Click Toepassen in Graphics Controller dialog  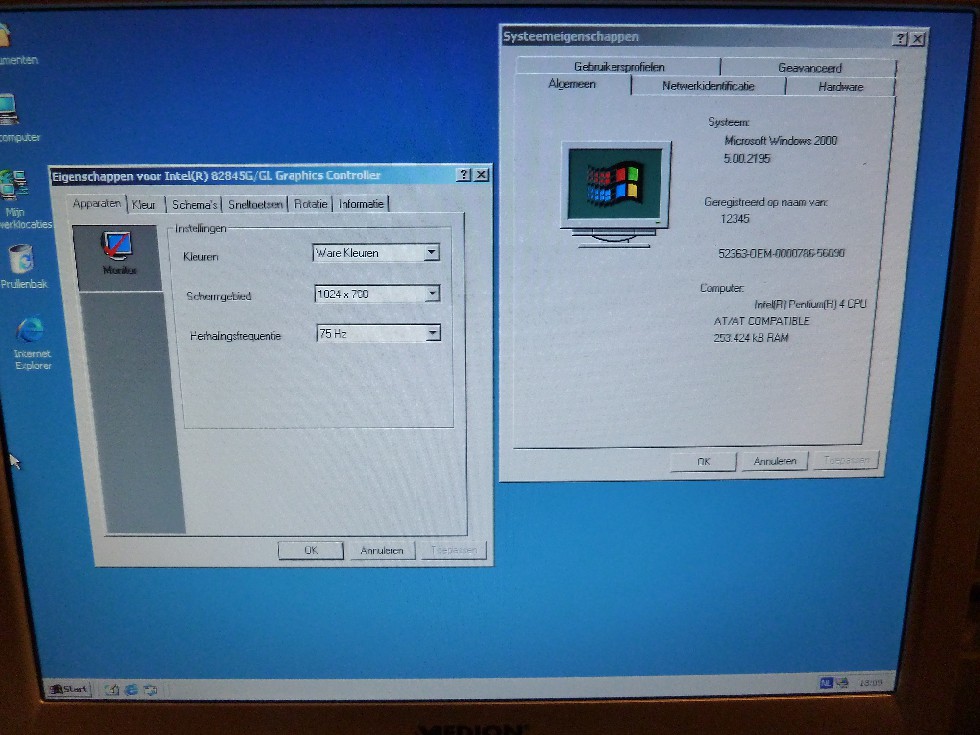[454, 551]
